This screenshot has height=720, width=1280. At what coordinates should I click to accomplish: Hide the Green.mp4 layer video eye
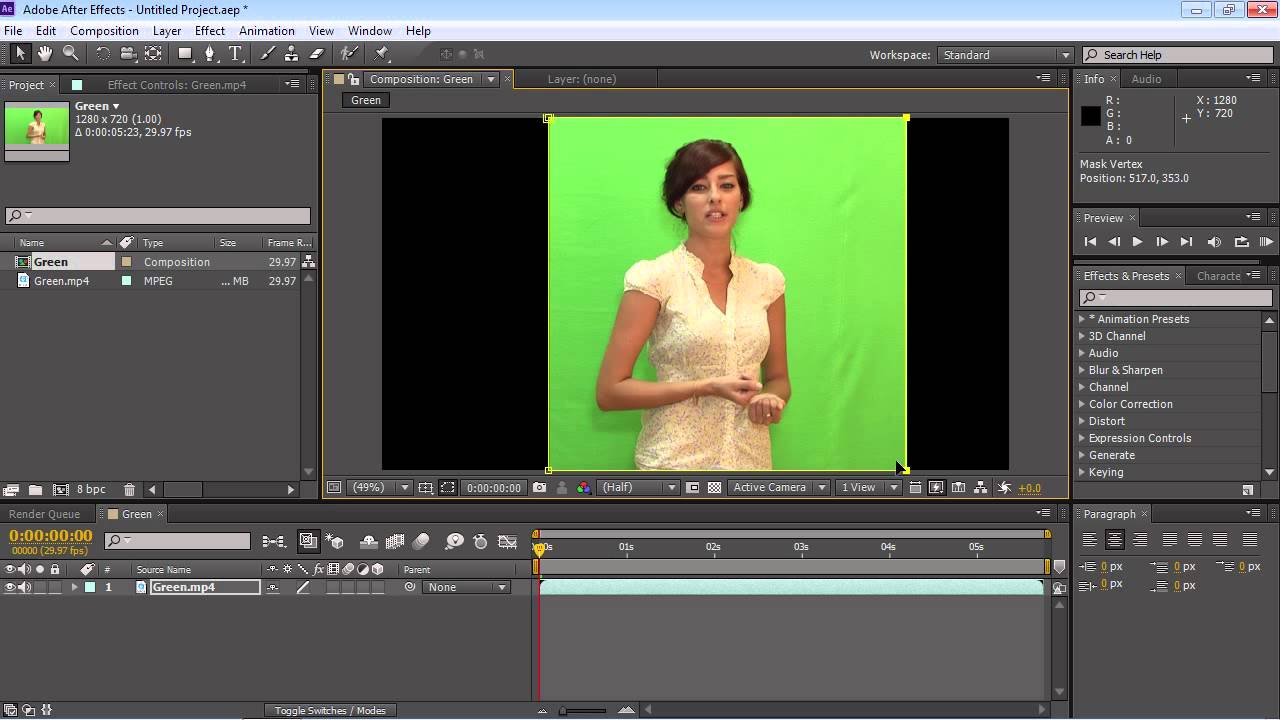coord(10,588)
